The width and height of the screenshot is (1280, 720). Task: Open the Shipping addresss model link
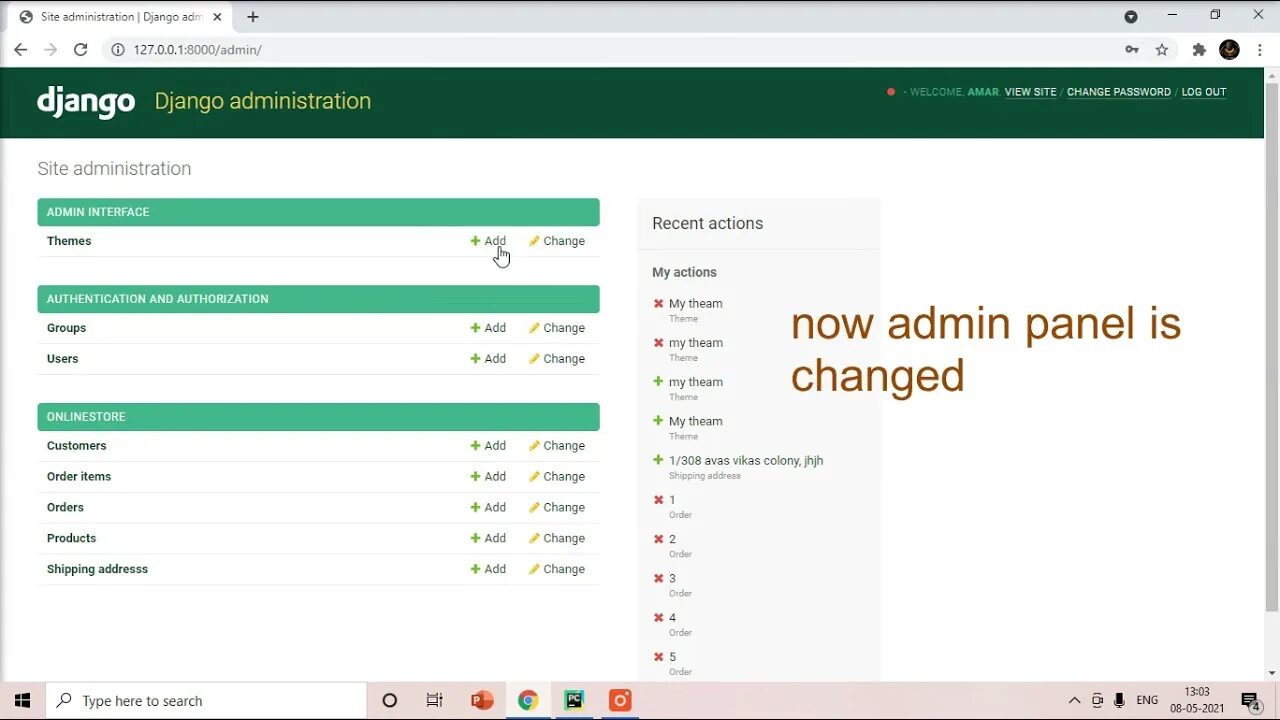[97, 570]
